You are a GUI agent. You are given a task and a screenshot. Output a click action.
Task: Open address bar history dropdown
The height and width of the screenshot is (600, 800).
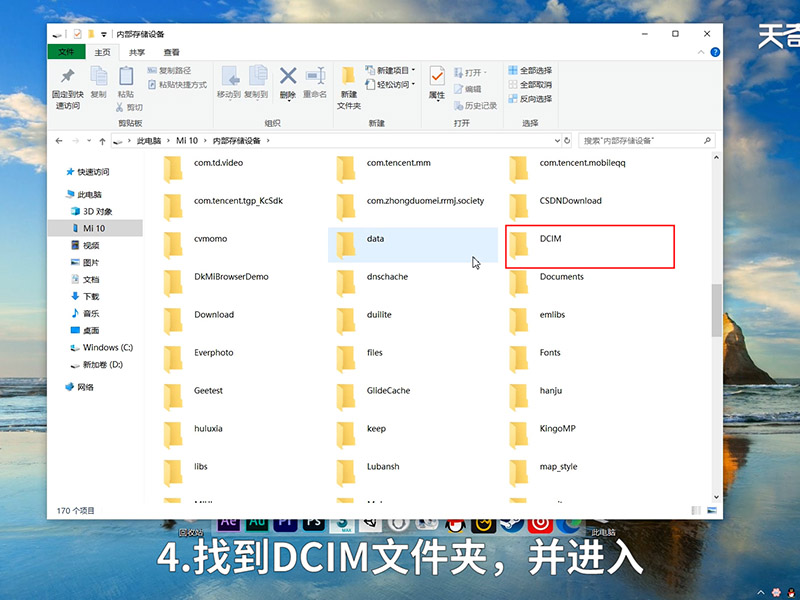(x=557, y=141)
